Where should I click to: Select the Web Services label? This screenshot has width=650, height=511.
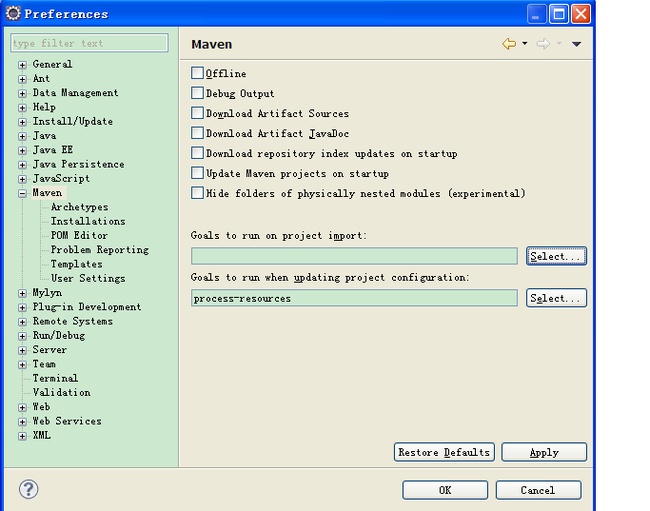point(67,421)
